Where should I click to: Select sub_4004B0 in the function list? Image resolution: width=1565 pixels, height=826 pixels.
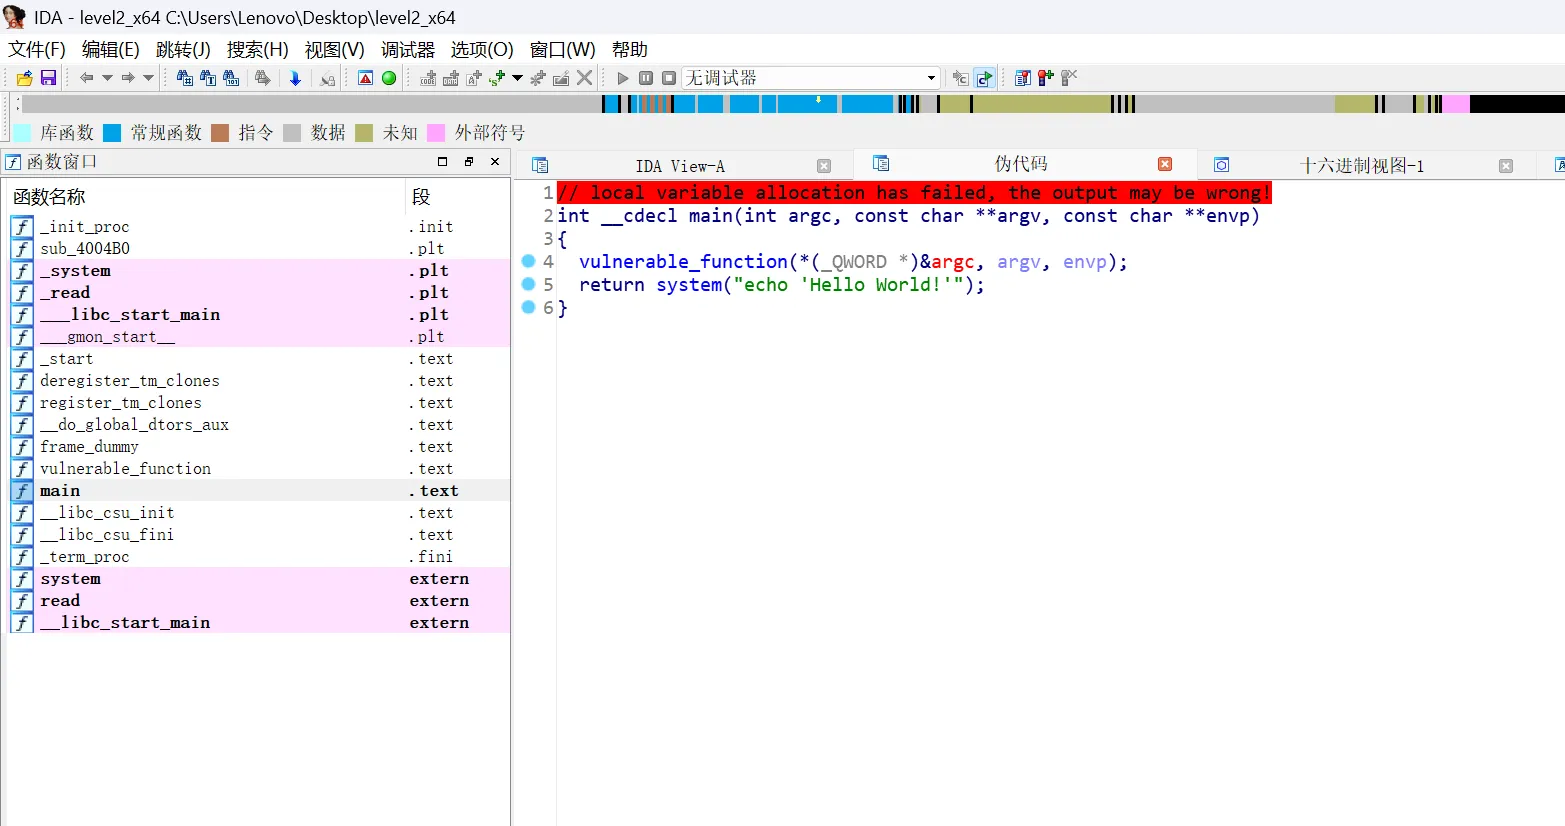[x=259, y=249]
